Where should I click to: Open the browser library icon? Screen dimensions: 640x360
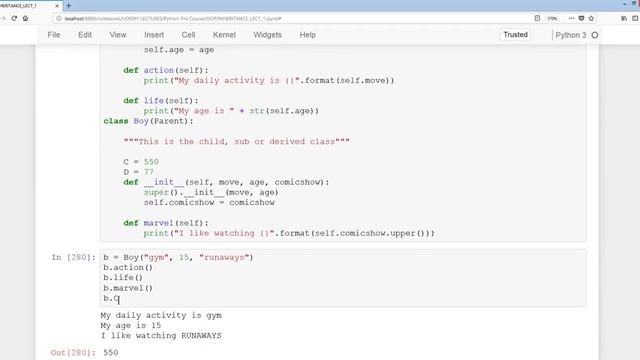click(624, 18)
